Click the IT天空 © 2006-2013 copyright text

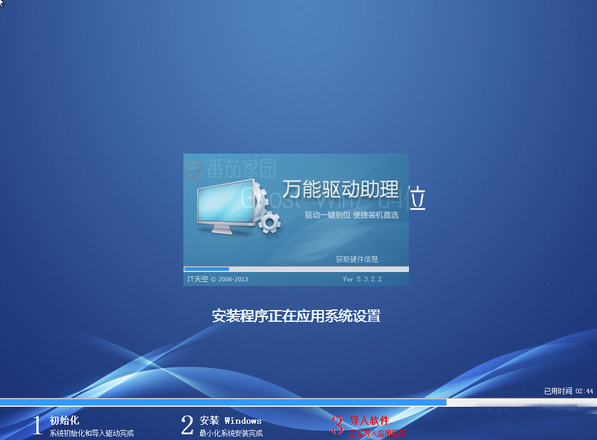click(x=217, y=279)
